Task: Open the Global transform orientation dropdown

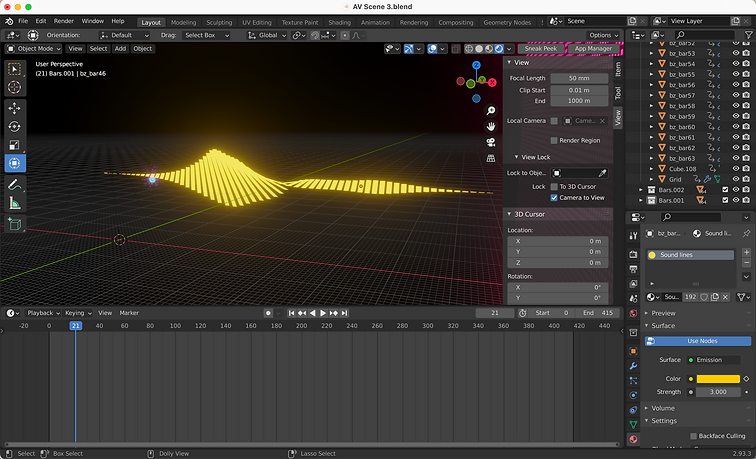Action: pos(267,35)
